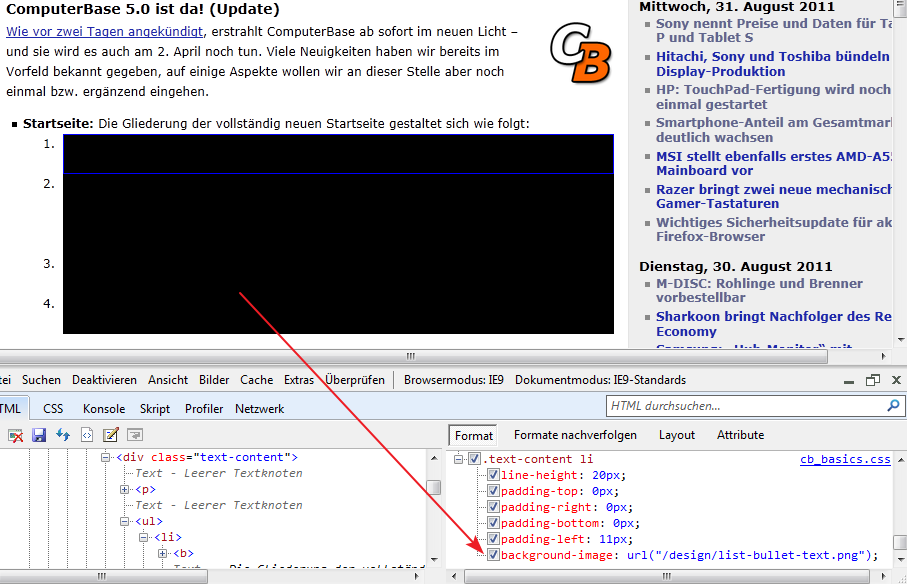Screen dimensions: 907x584
Task: Switch to the Skript tab
Action: 155,409
